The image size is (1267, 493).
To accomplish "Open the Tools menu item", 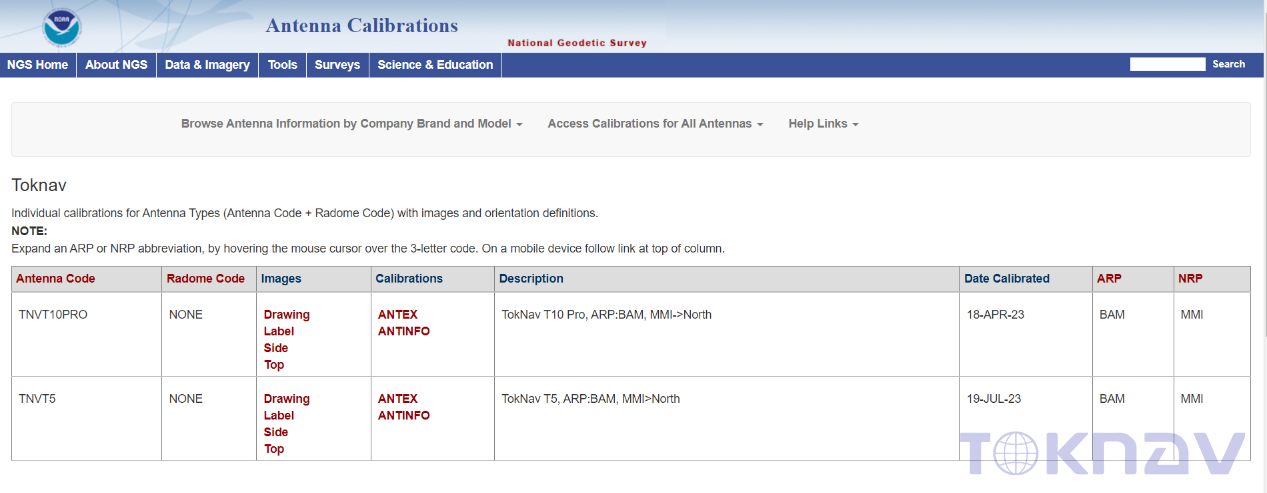I will click(x=282, y=65).
